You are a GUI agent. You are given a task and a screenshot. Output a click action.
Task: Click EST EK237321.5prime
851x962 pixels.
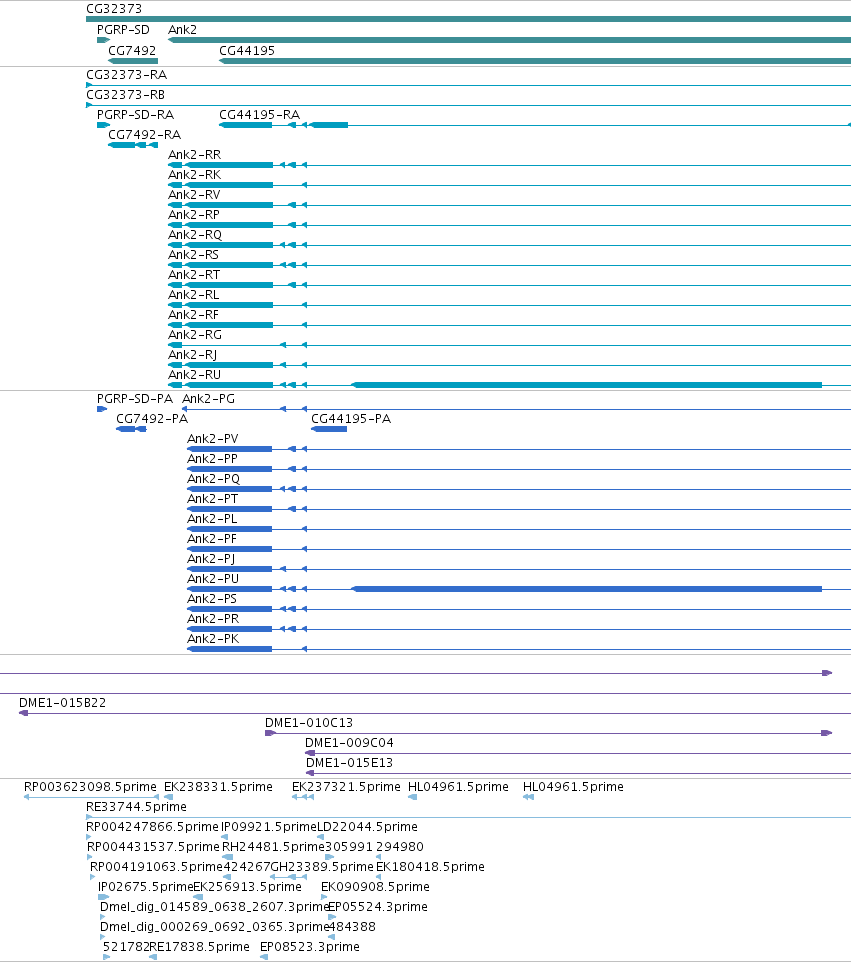[x=346, y=787]
